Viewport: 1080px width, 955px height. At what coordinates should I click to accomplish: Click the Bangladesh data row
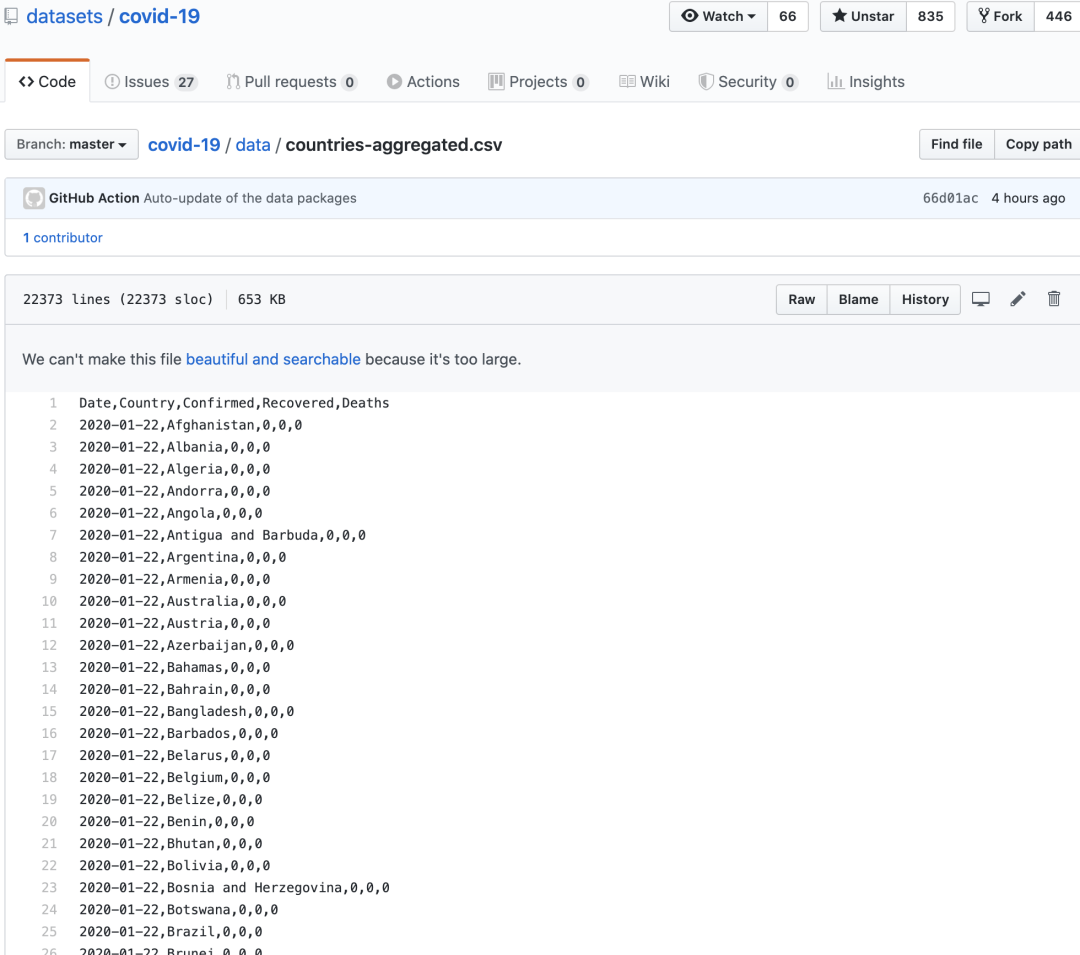[187, 712]
